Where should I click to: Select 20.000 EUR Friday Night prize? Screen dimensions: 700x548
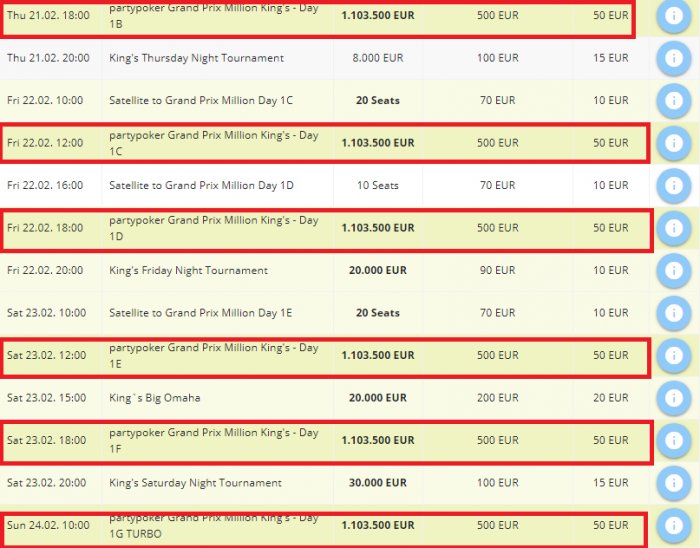[378, 270]
